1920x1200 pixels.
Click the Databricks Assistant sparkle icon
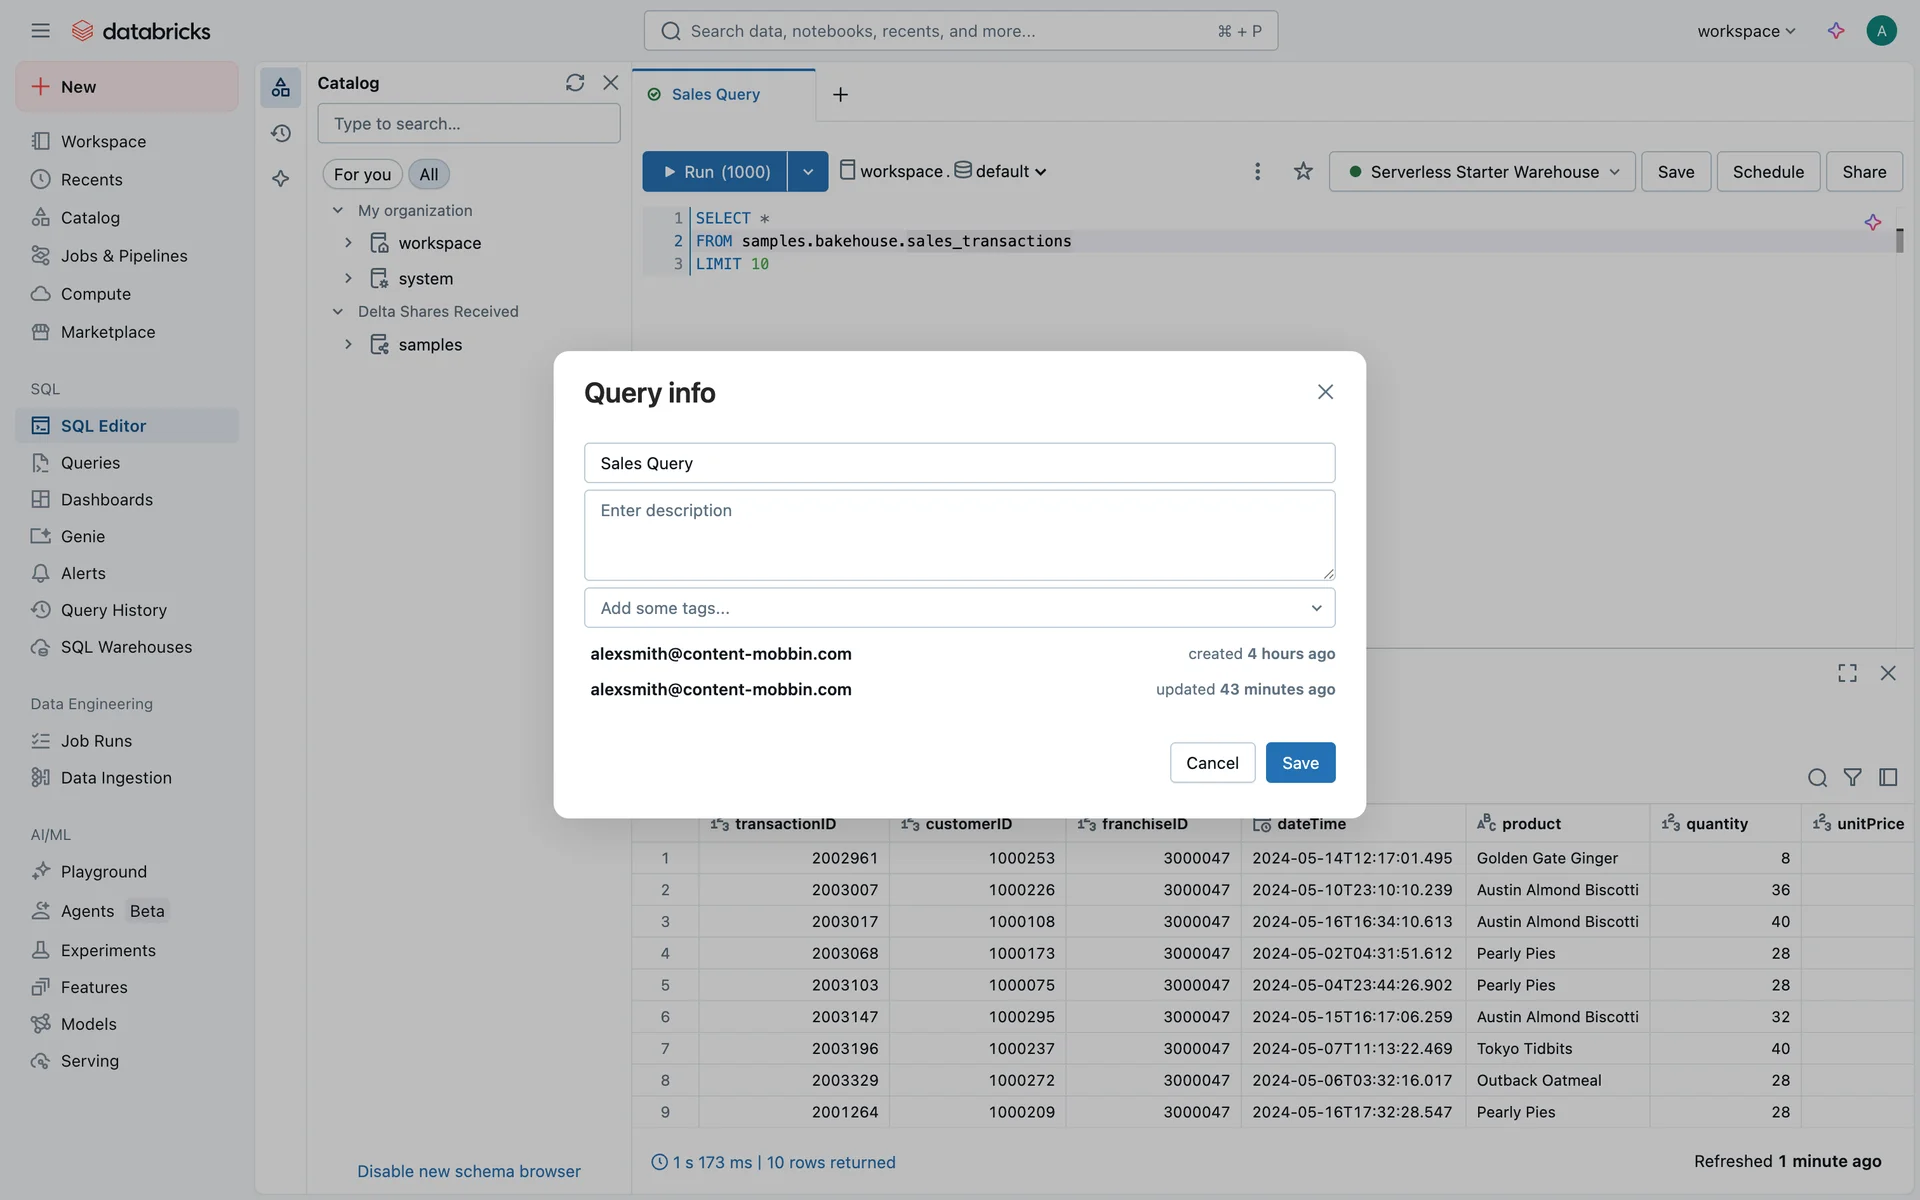click(x=1835, y=31)
